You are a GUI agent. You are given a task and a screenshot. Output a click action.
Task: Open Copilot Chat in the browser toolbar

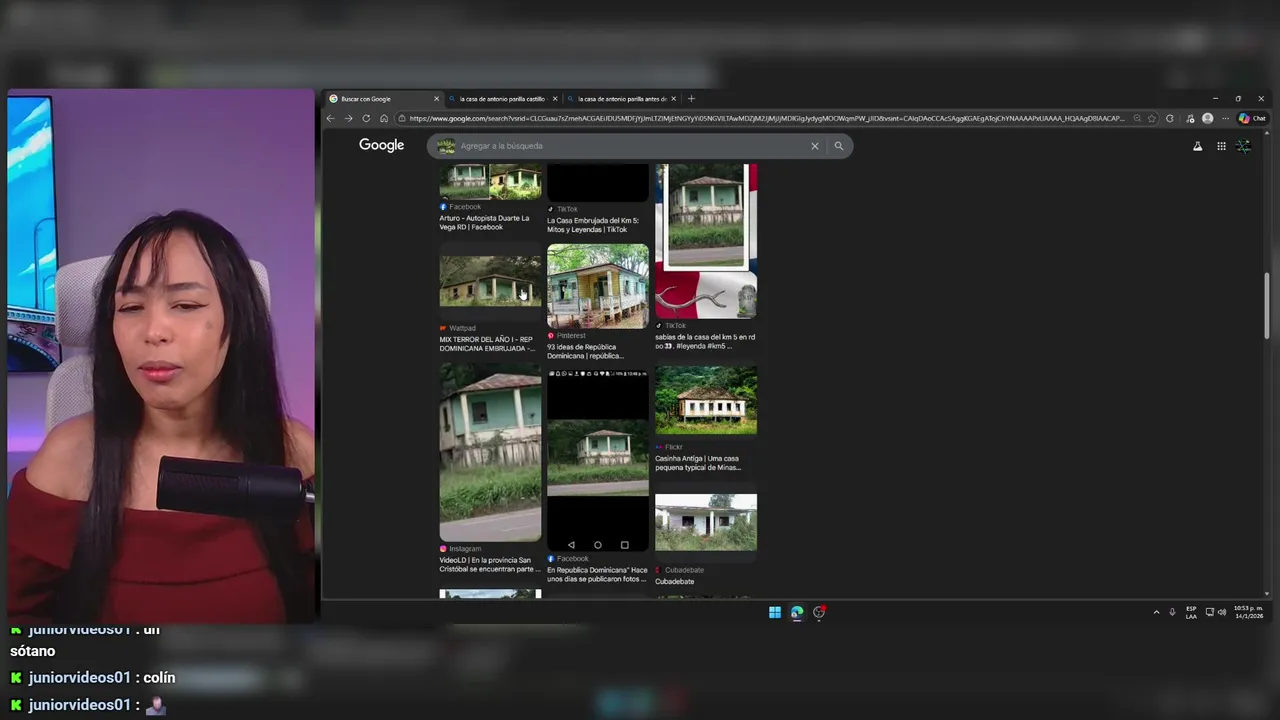[x=1252, y=118]
